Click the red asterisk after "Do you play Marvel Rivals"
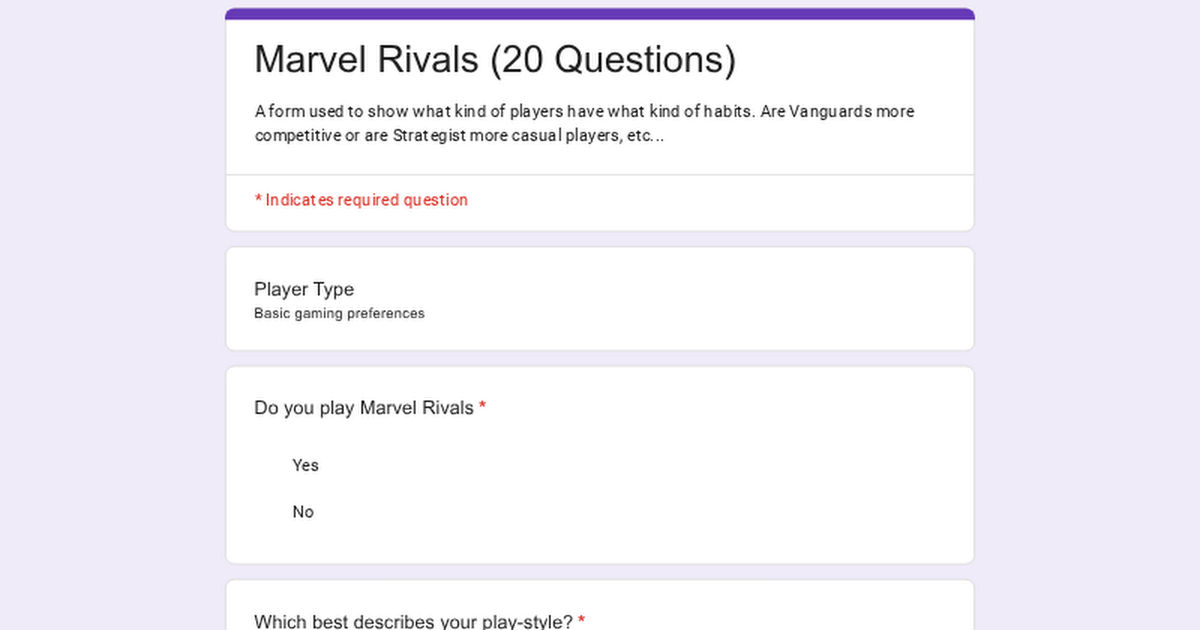This screenshot has width=1200, height=630. pos(482,408)
